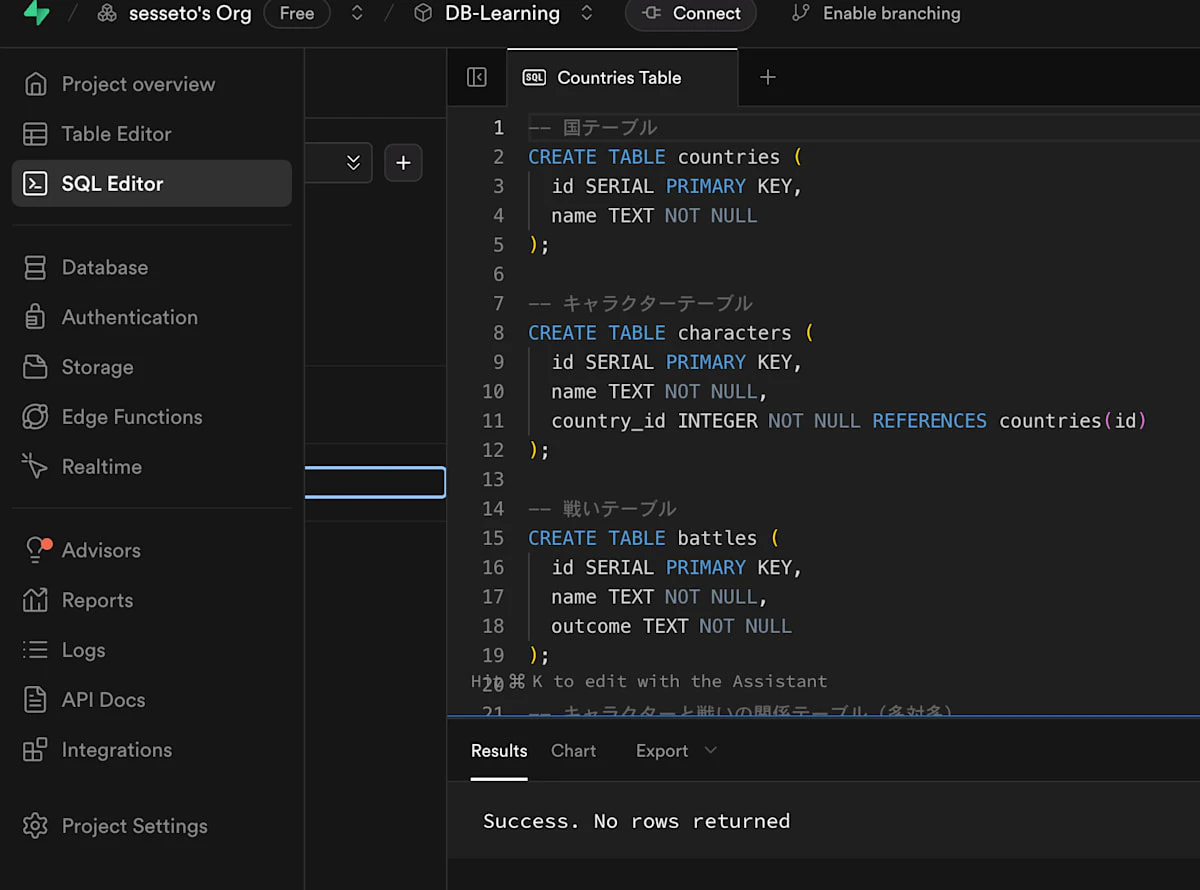Click Enable branching
Image resolution: width=1200 pixels, height=890 pixels.
coord(876,14)
